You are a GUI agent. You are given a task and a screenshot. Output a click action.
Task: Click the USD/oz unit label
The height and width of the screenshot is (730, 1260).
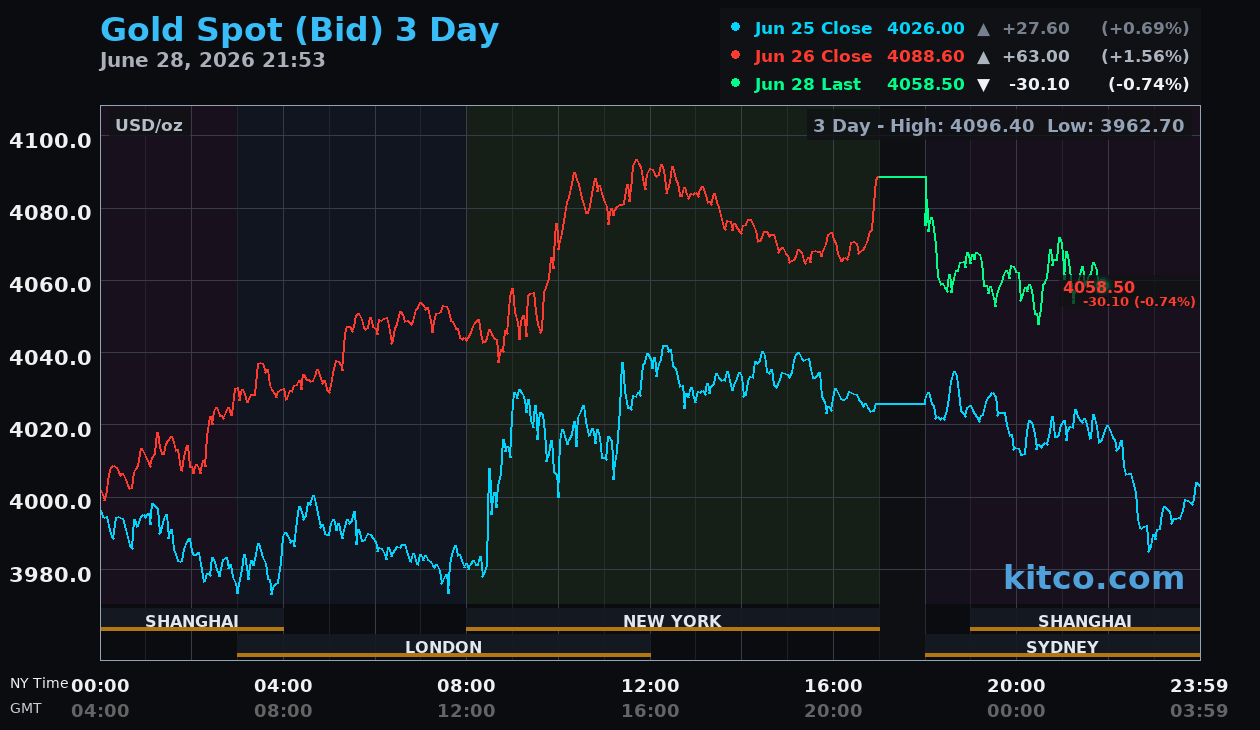(x=149, y=126)
